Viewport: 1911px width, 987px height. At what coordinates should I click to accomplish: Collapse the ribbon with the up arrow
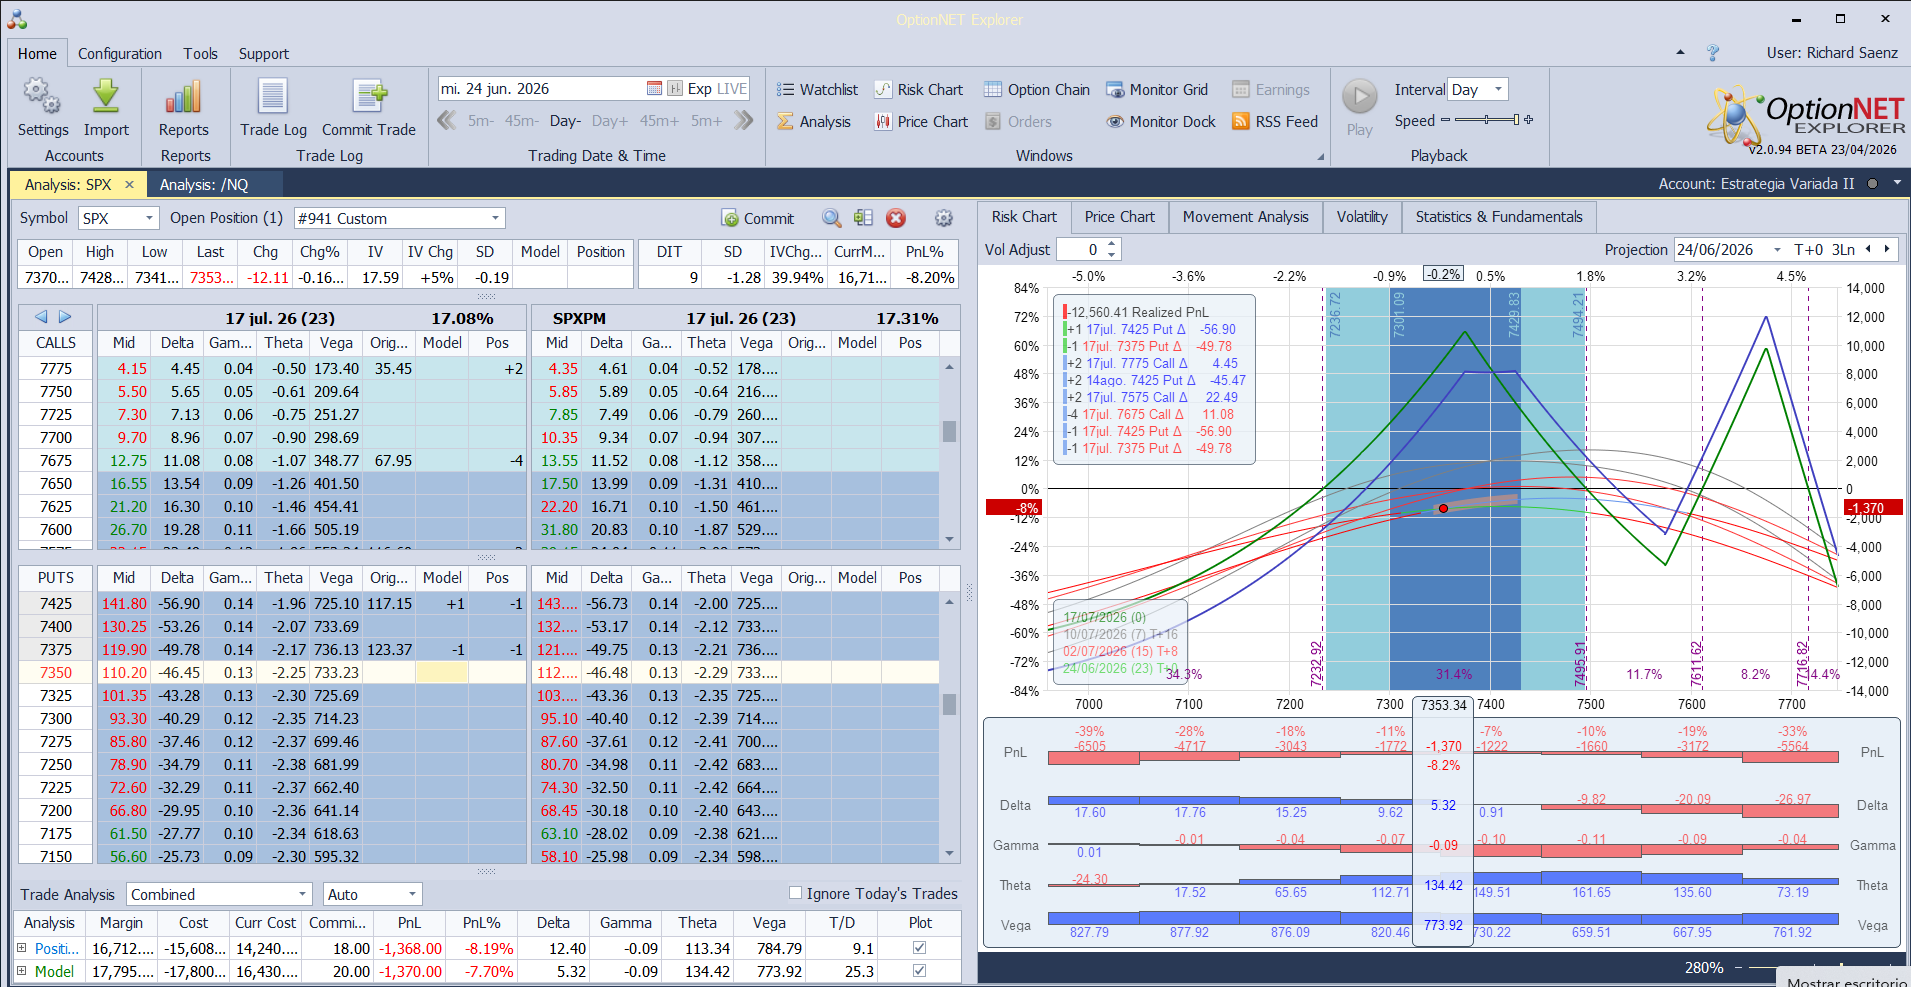point(1680,52)
